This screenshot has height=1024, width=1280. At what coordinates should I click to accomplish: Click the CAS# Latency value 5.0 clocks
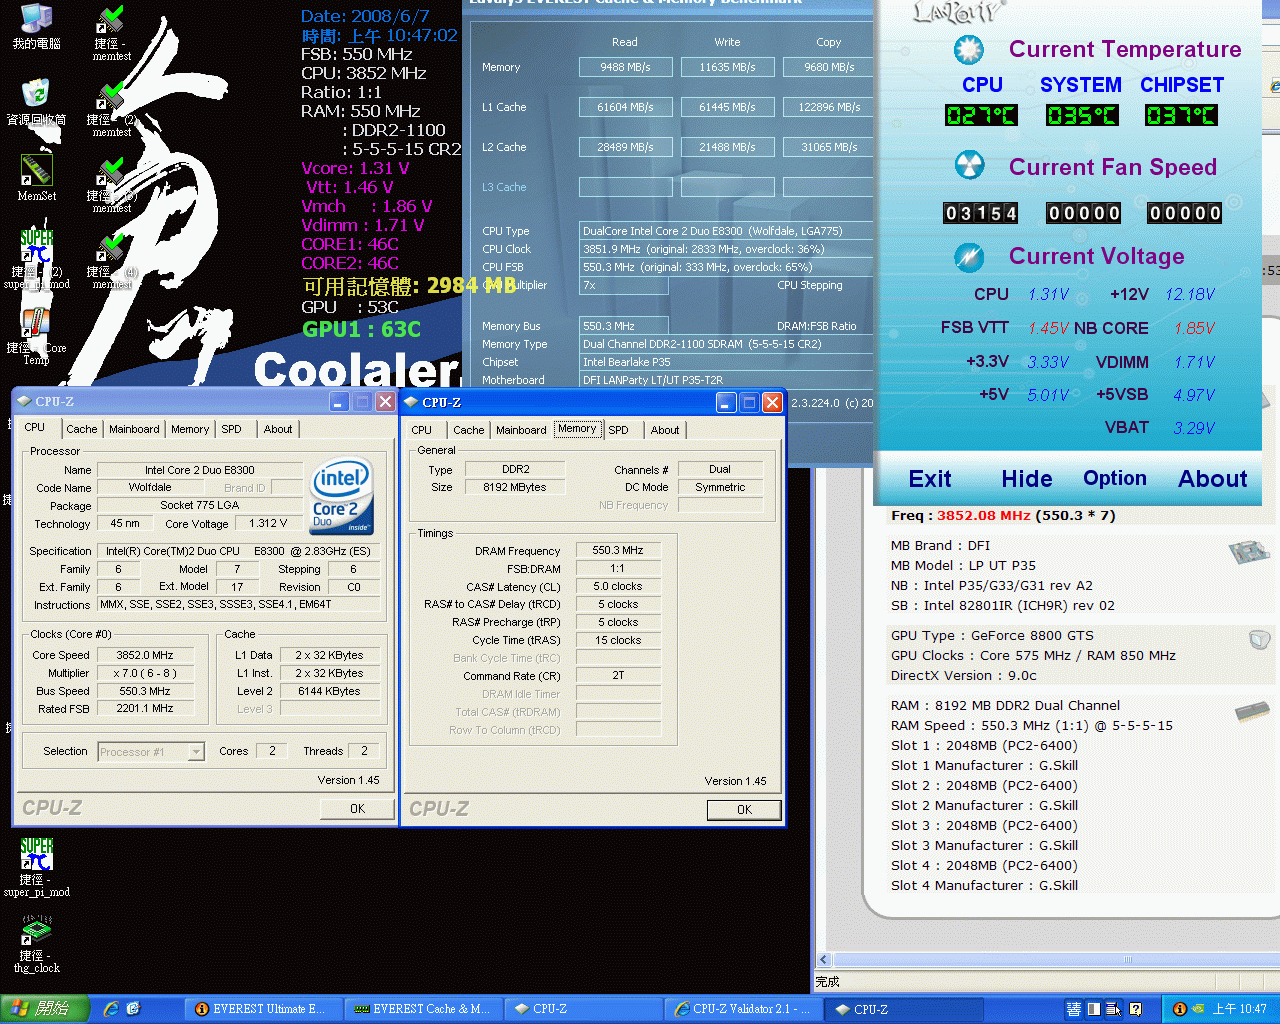(x=618, y=587)
